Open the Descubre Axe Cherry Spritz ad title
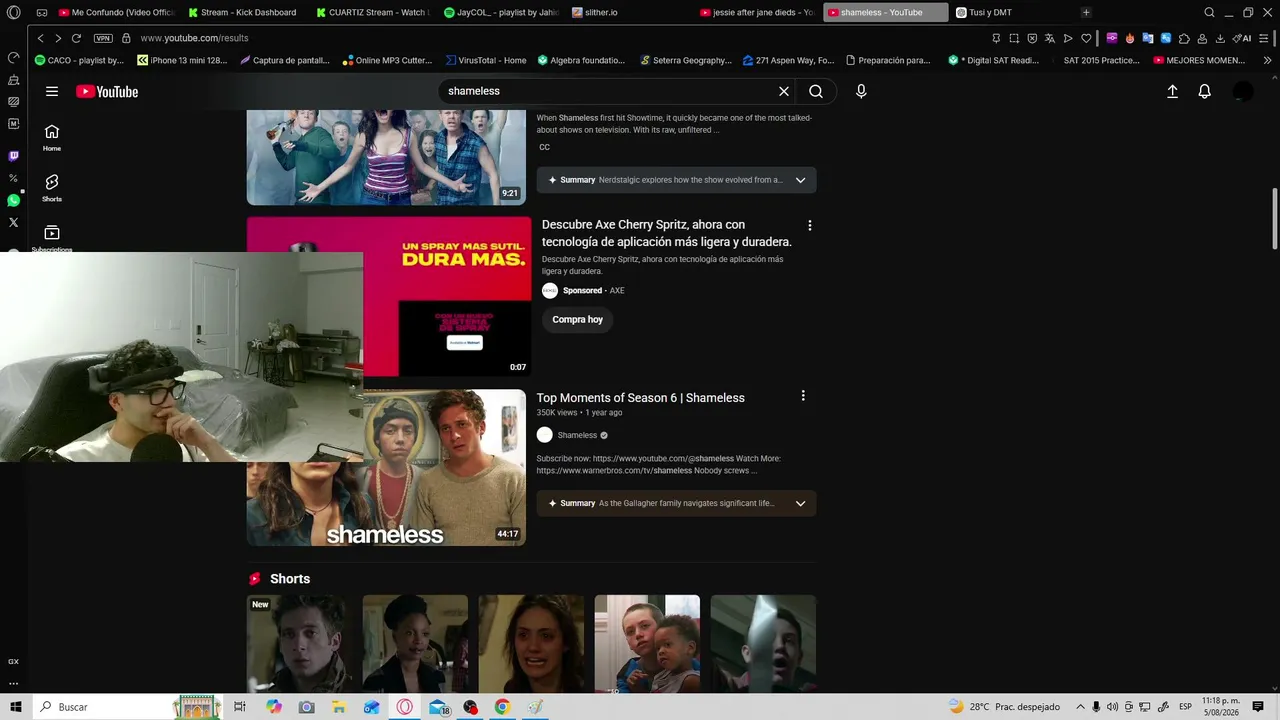This screenshot has height=720, width=1280. coord(667,233)
